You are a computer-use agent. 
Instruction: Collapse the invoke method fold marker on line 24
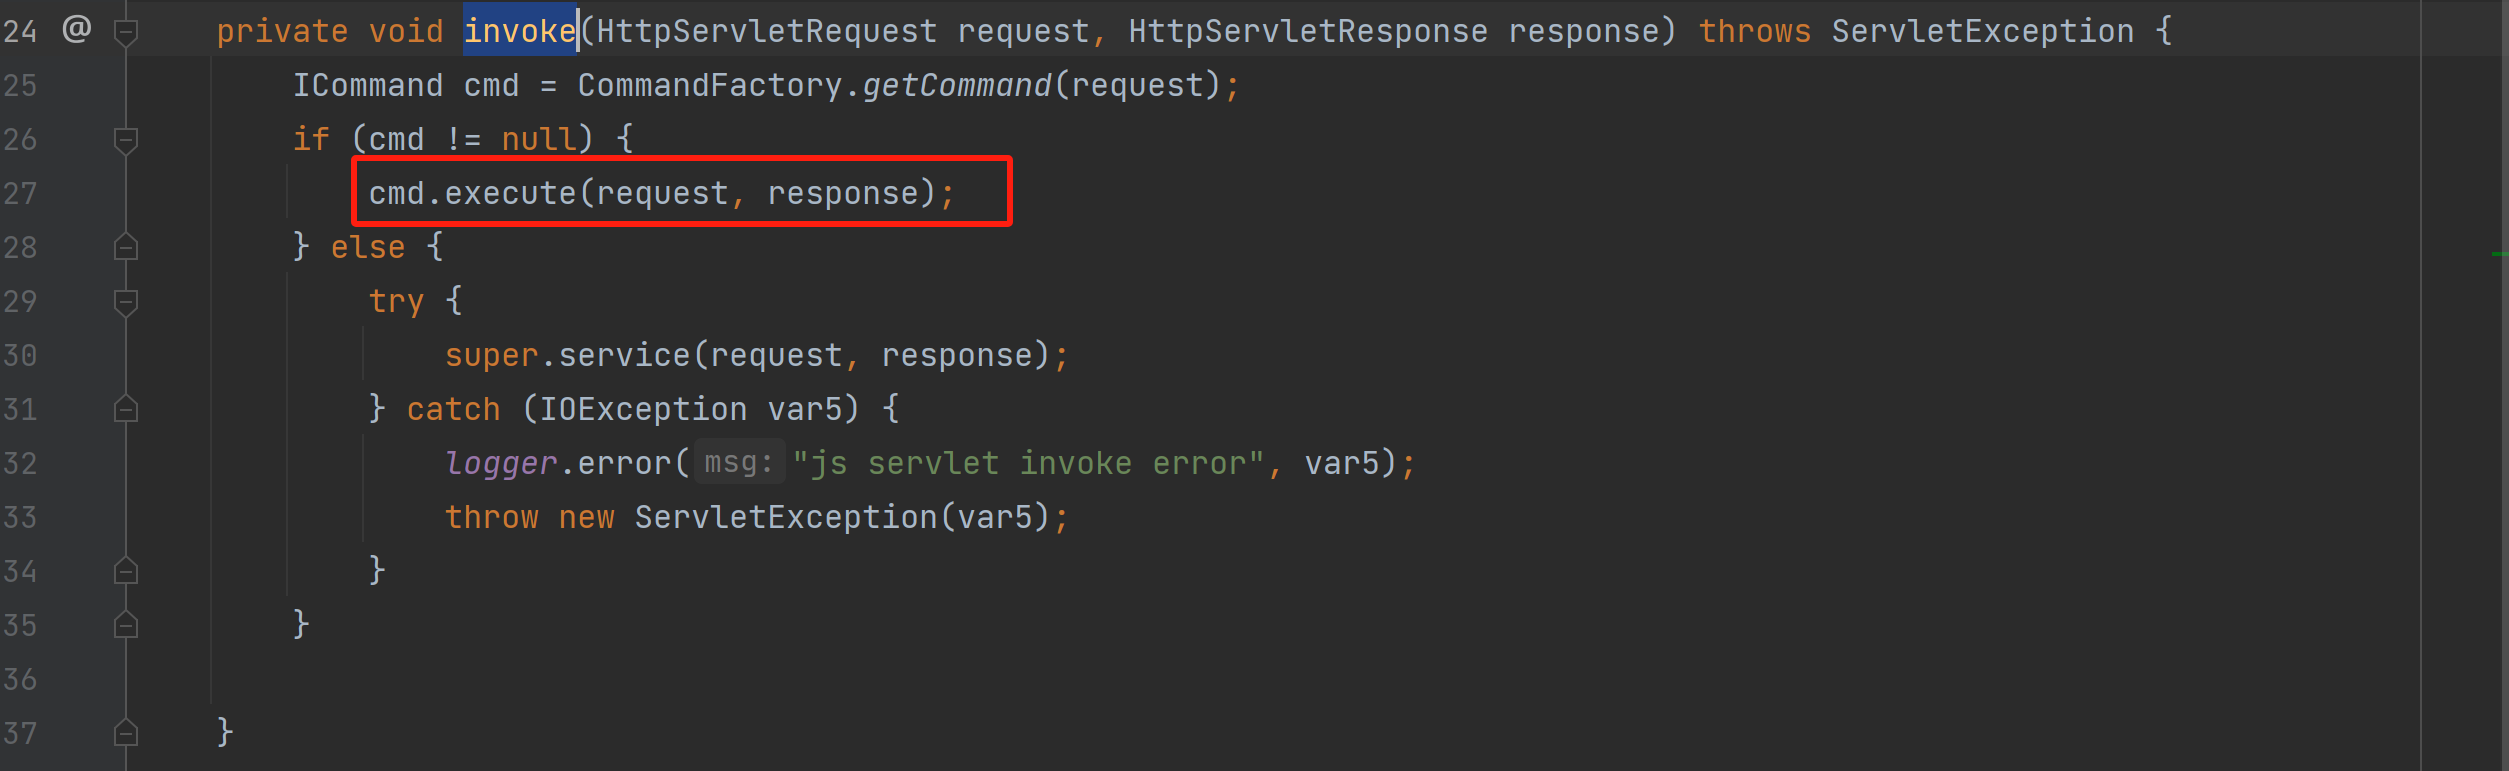click(126, 32)
